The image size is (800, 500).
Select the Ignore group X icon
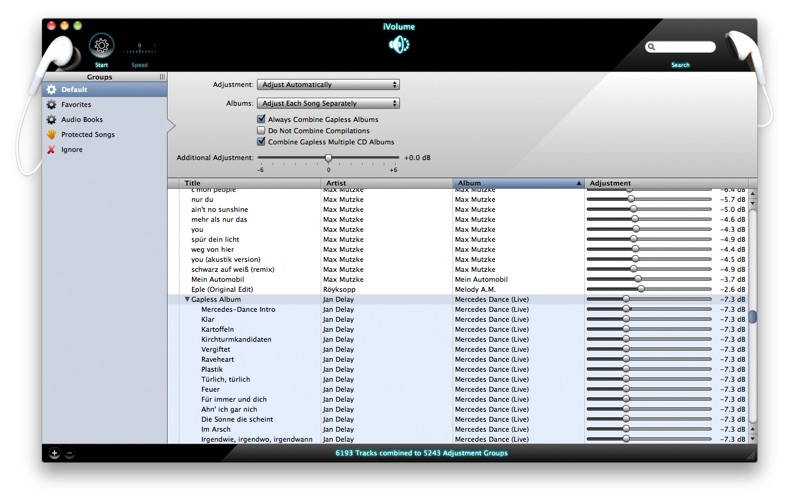click(x=51, y=150)
